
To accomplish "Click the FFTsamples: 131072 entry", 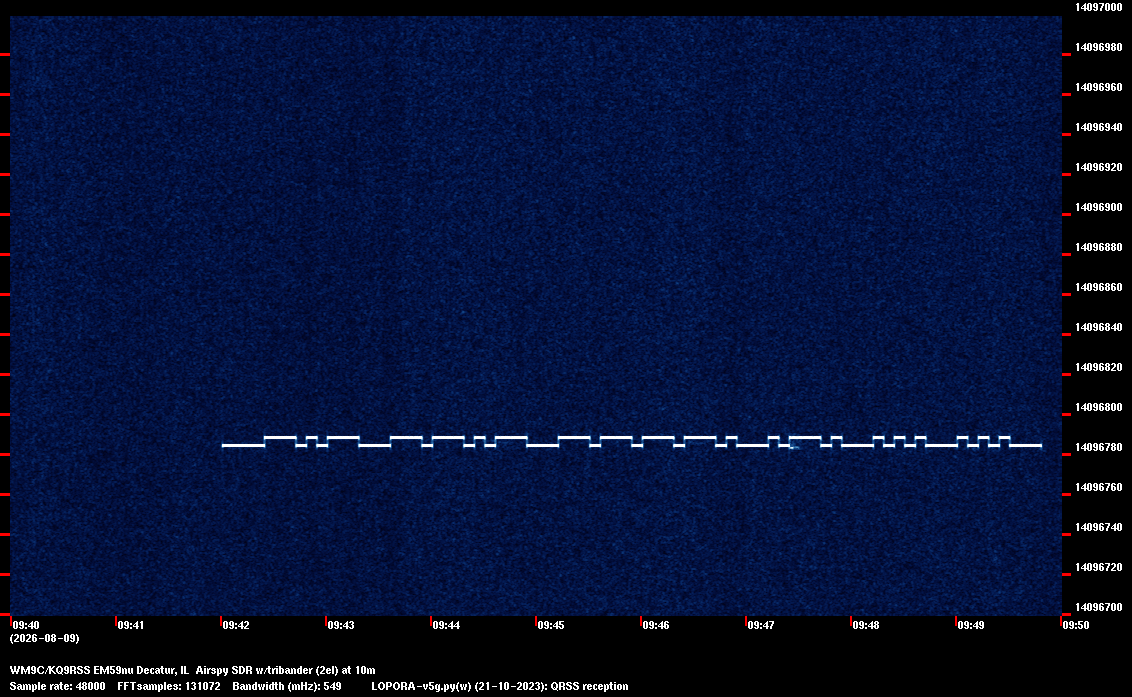I will click(169, 686).
